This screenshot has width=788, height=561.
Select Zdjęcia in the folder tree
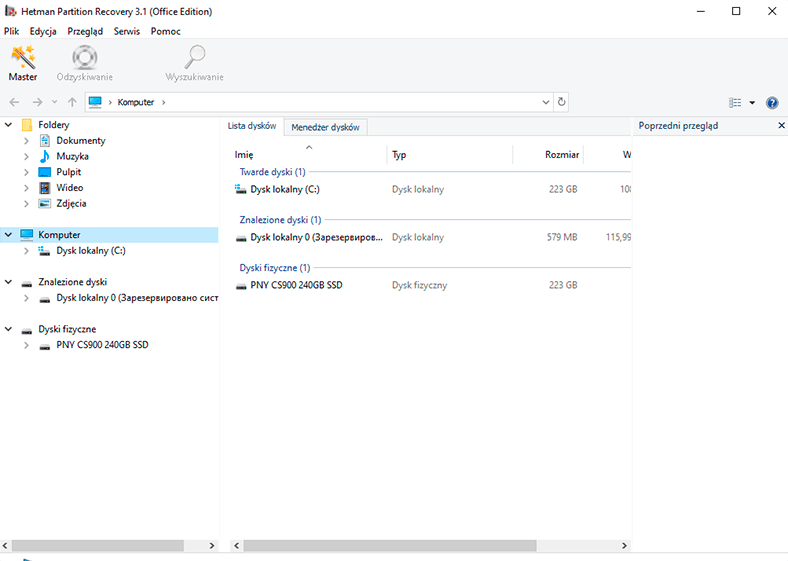click(71, 204)
